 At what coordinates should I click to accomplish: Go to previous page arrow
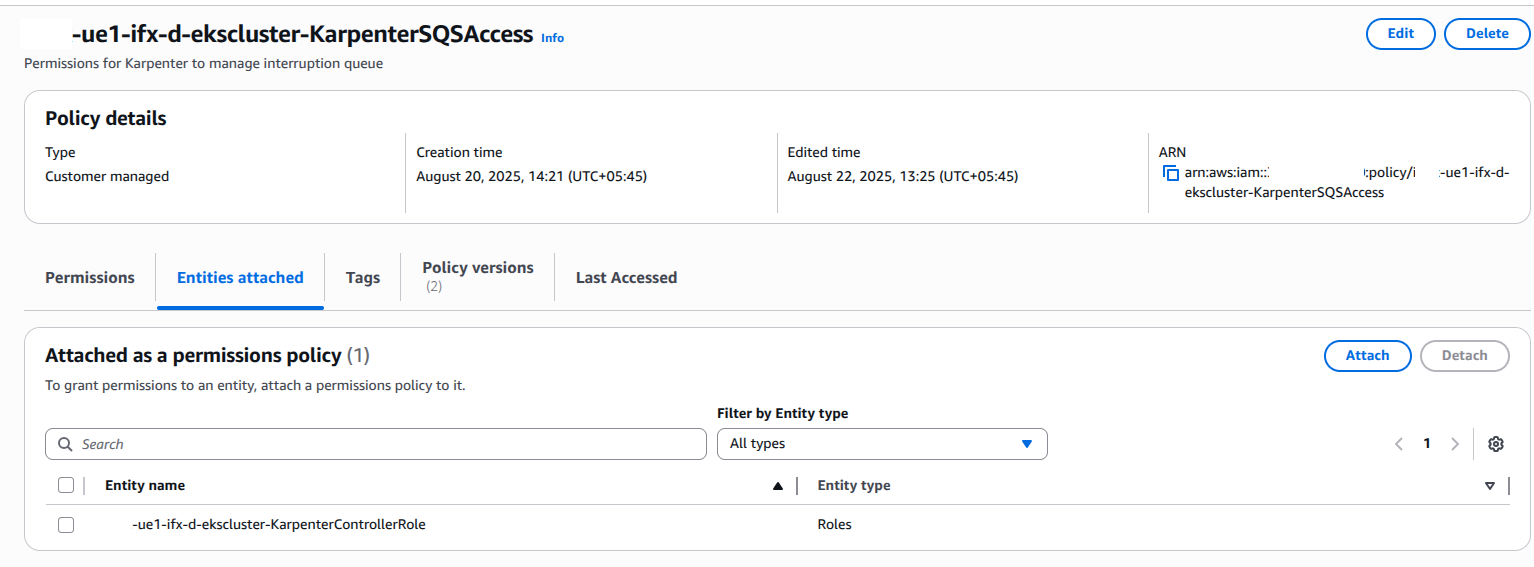(1399, 444)
